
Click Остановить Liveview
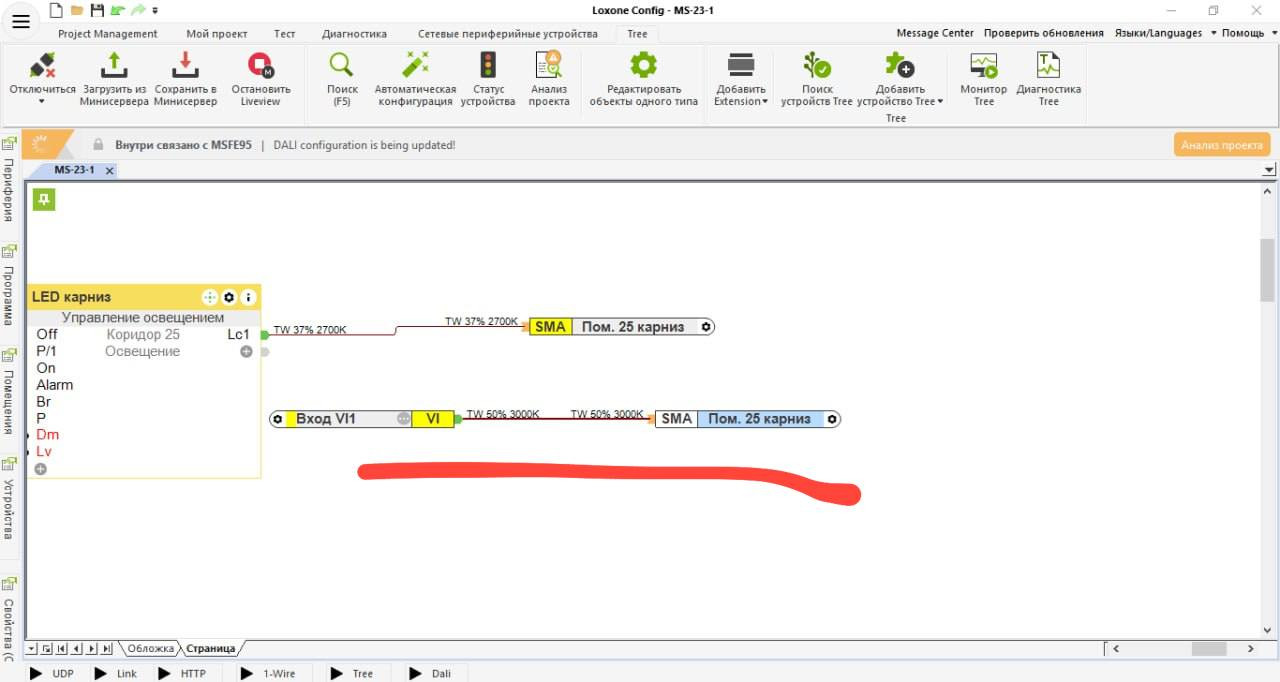coord(261,79)
